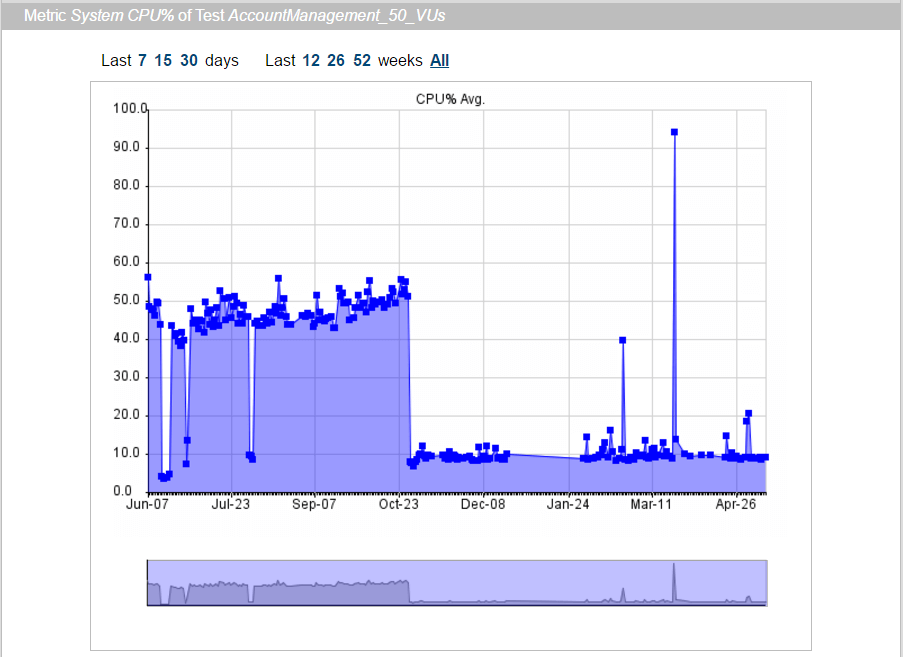Click the CPU% Avg. chart title
The height and width of the screenshot is (657, 903).
pos(449,99)
